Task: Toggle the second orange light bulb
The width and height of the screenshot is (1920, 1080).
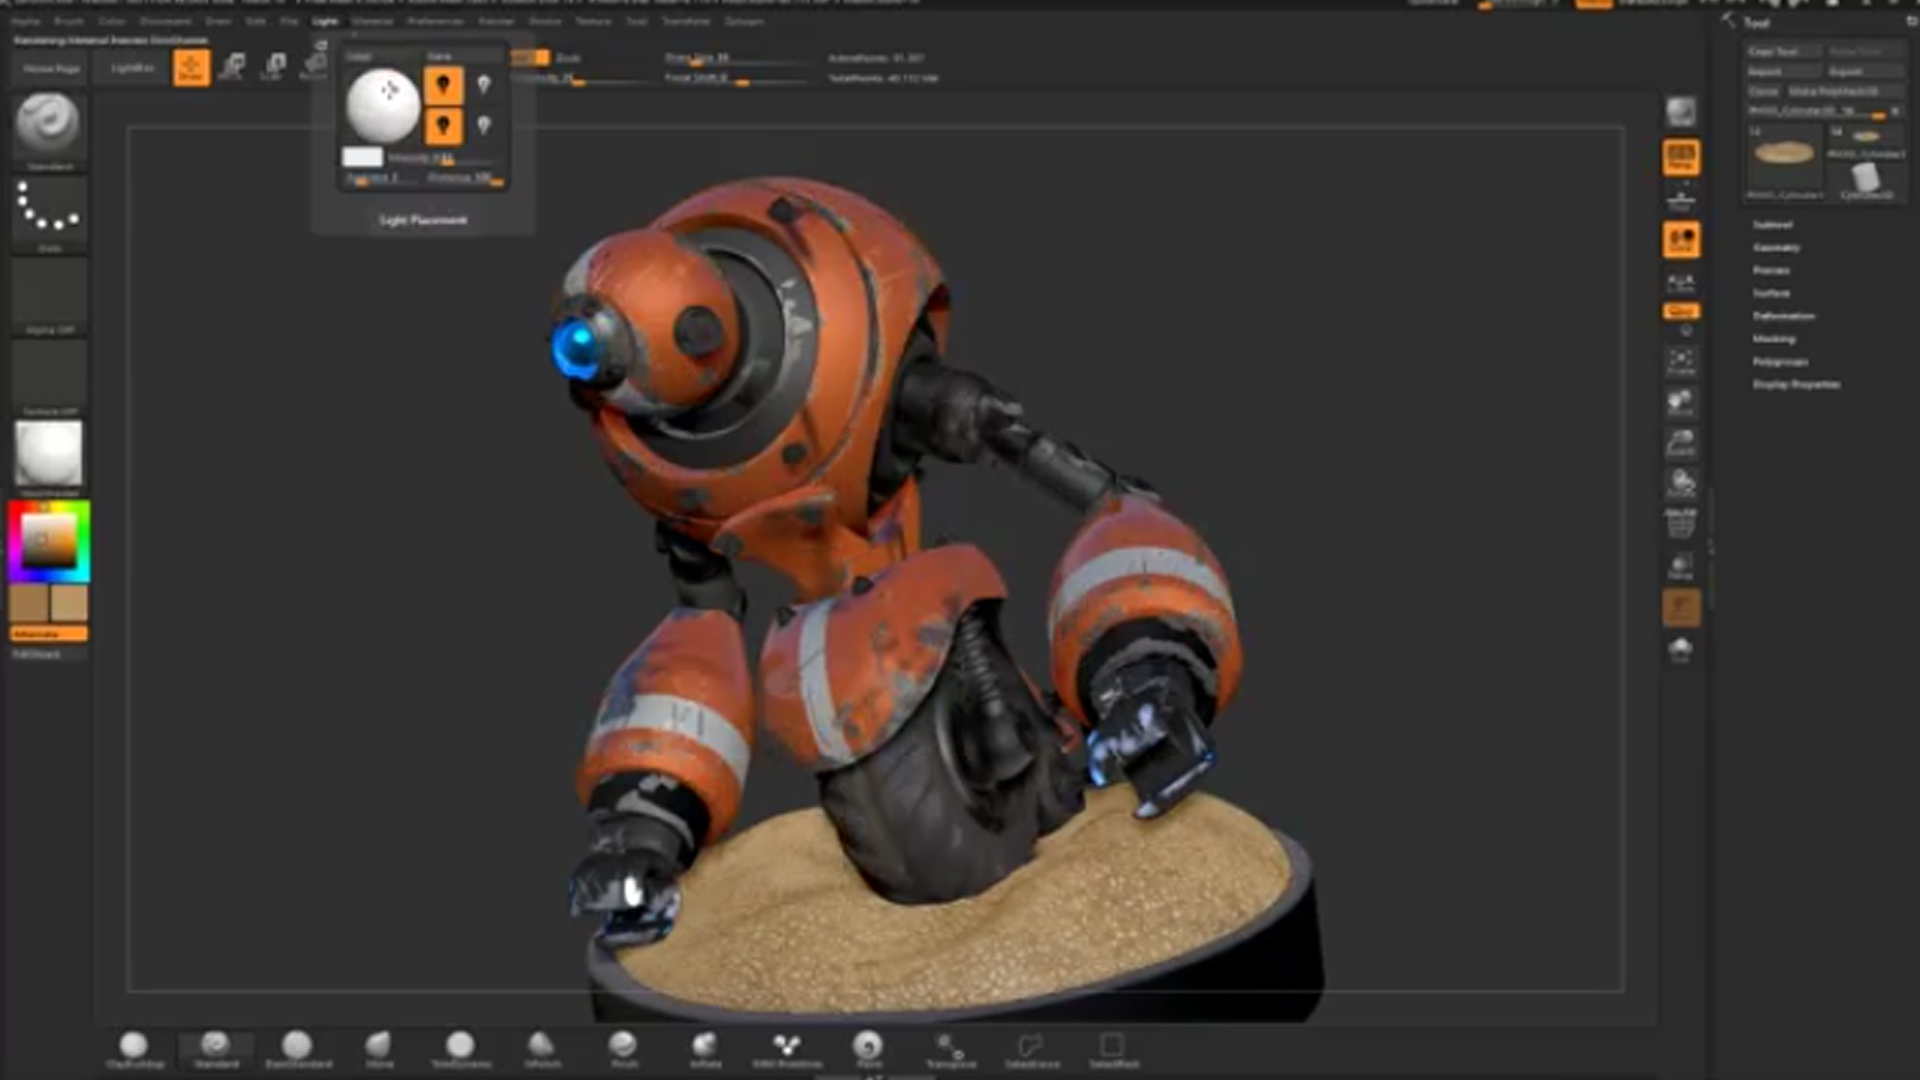Action: (443, 126)
